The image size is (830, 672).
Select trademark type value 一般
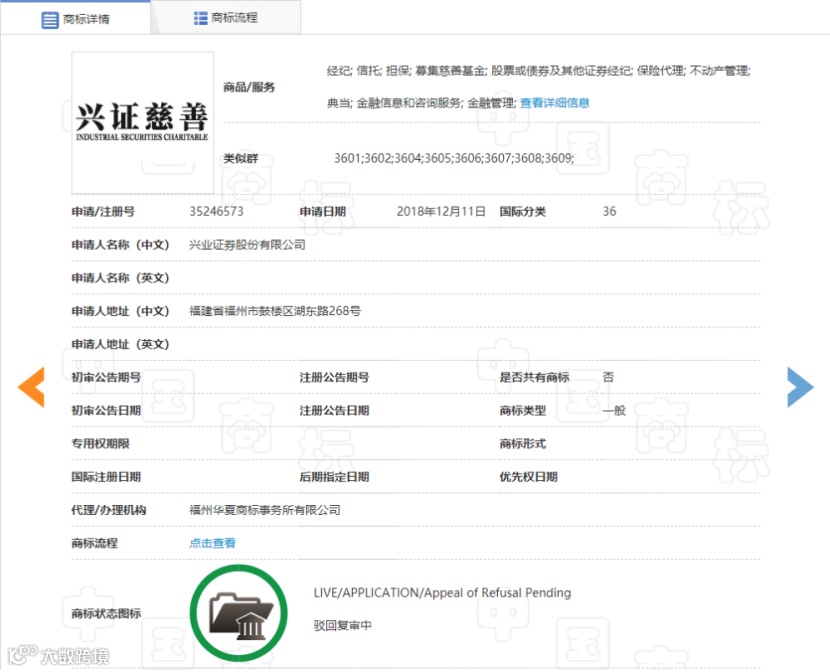[614, 411]
